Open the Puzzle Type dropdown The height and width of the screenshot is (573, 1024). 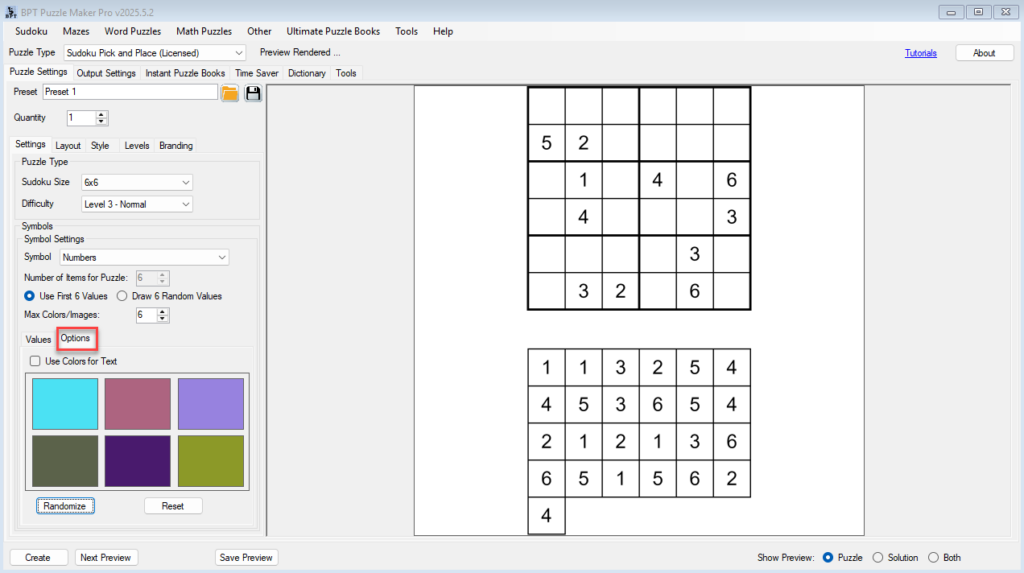click(x=155, y=53)
